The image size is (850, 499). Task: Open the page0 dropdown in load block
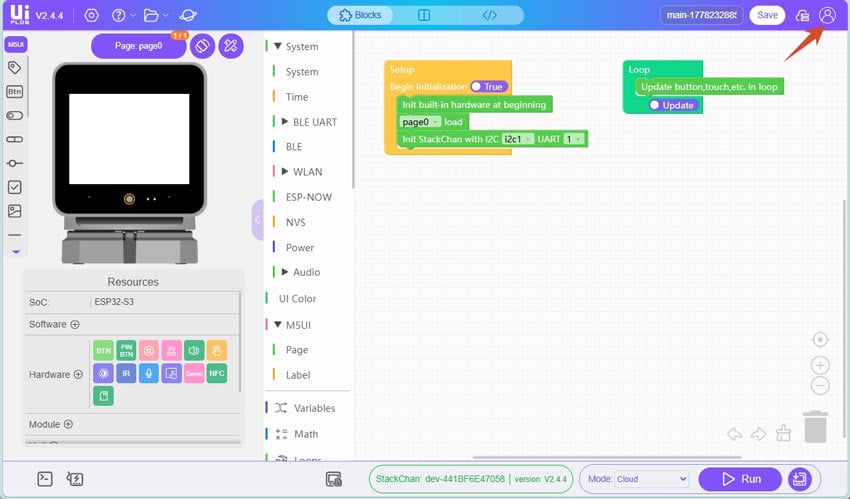420,122
